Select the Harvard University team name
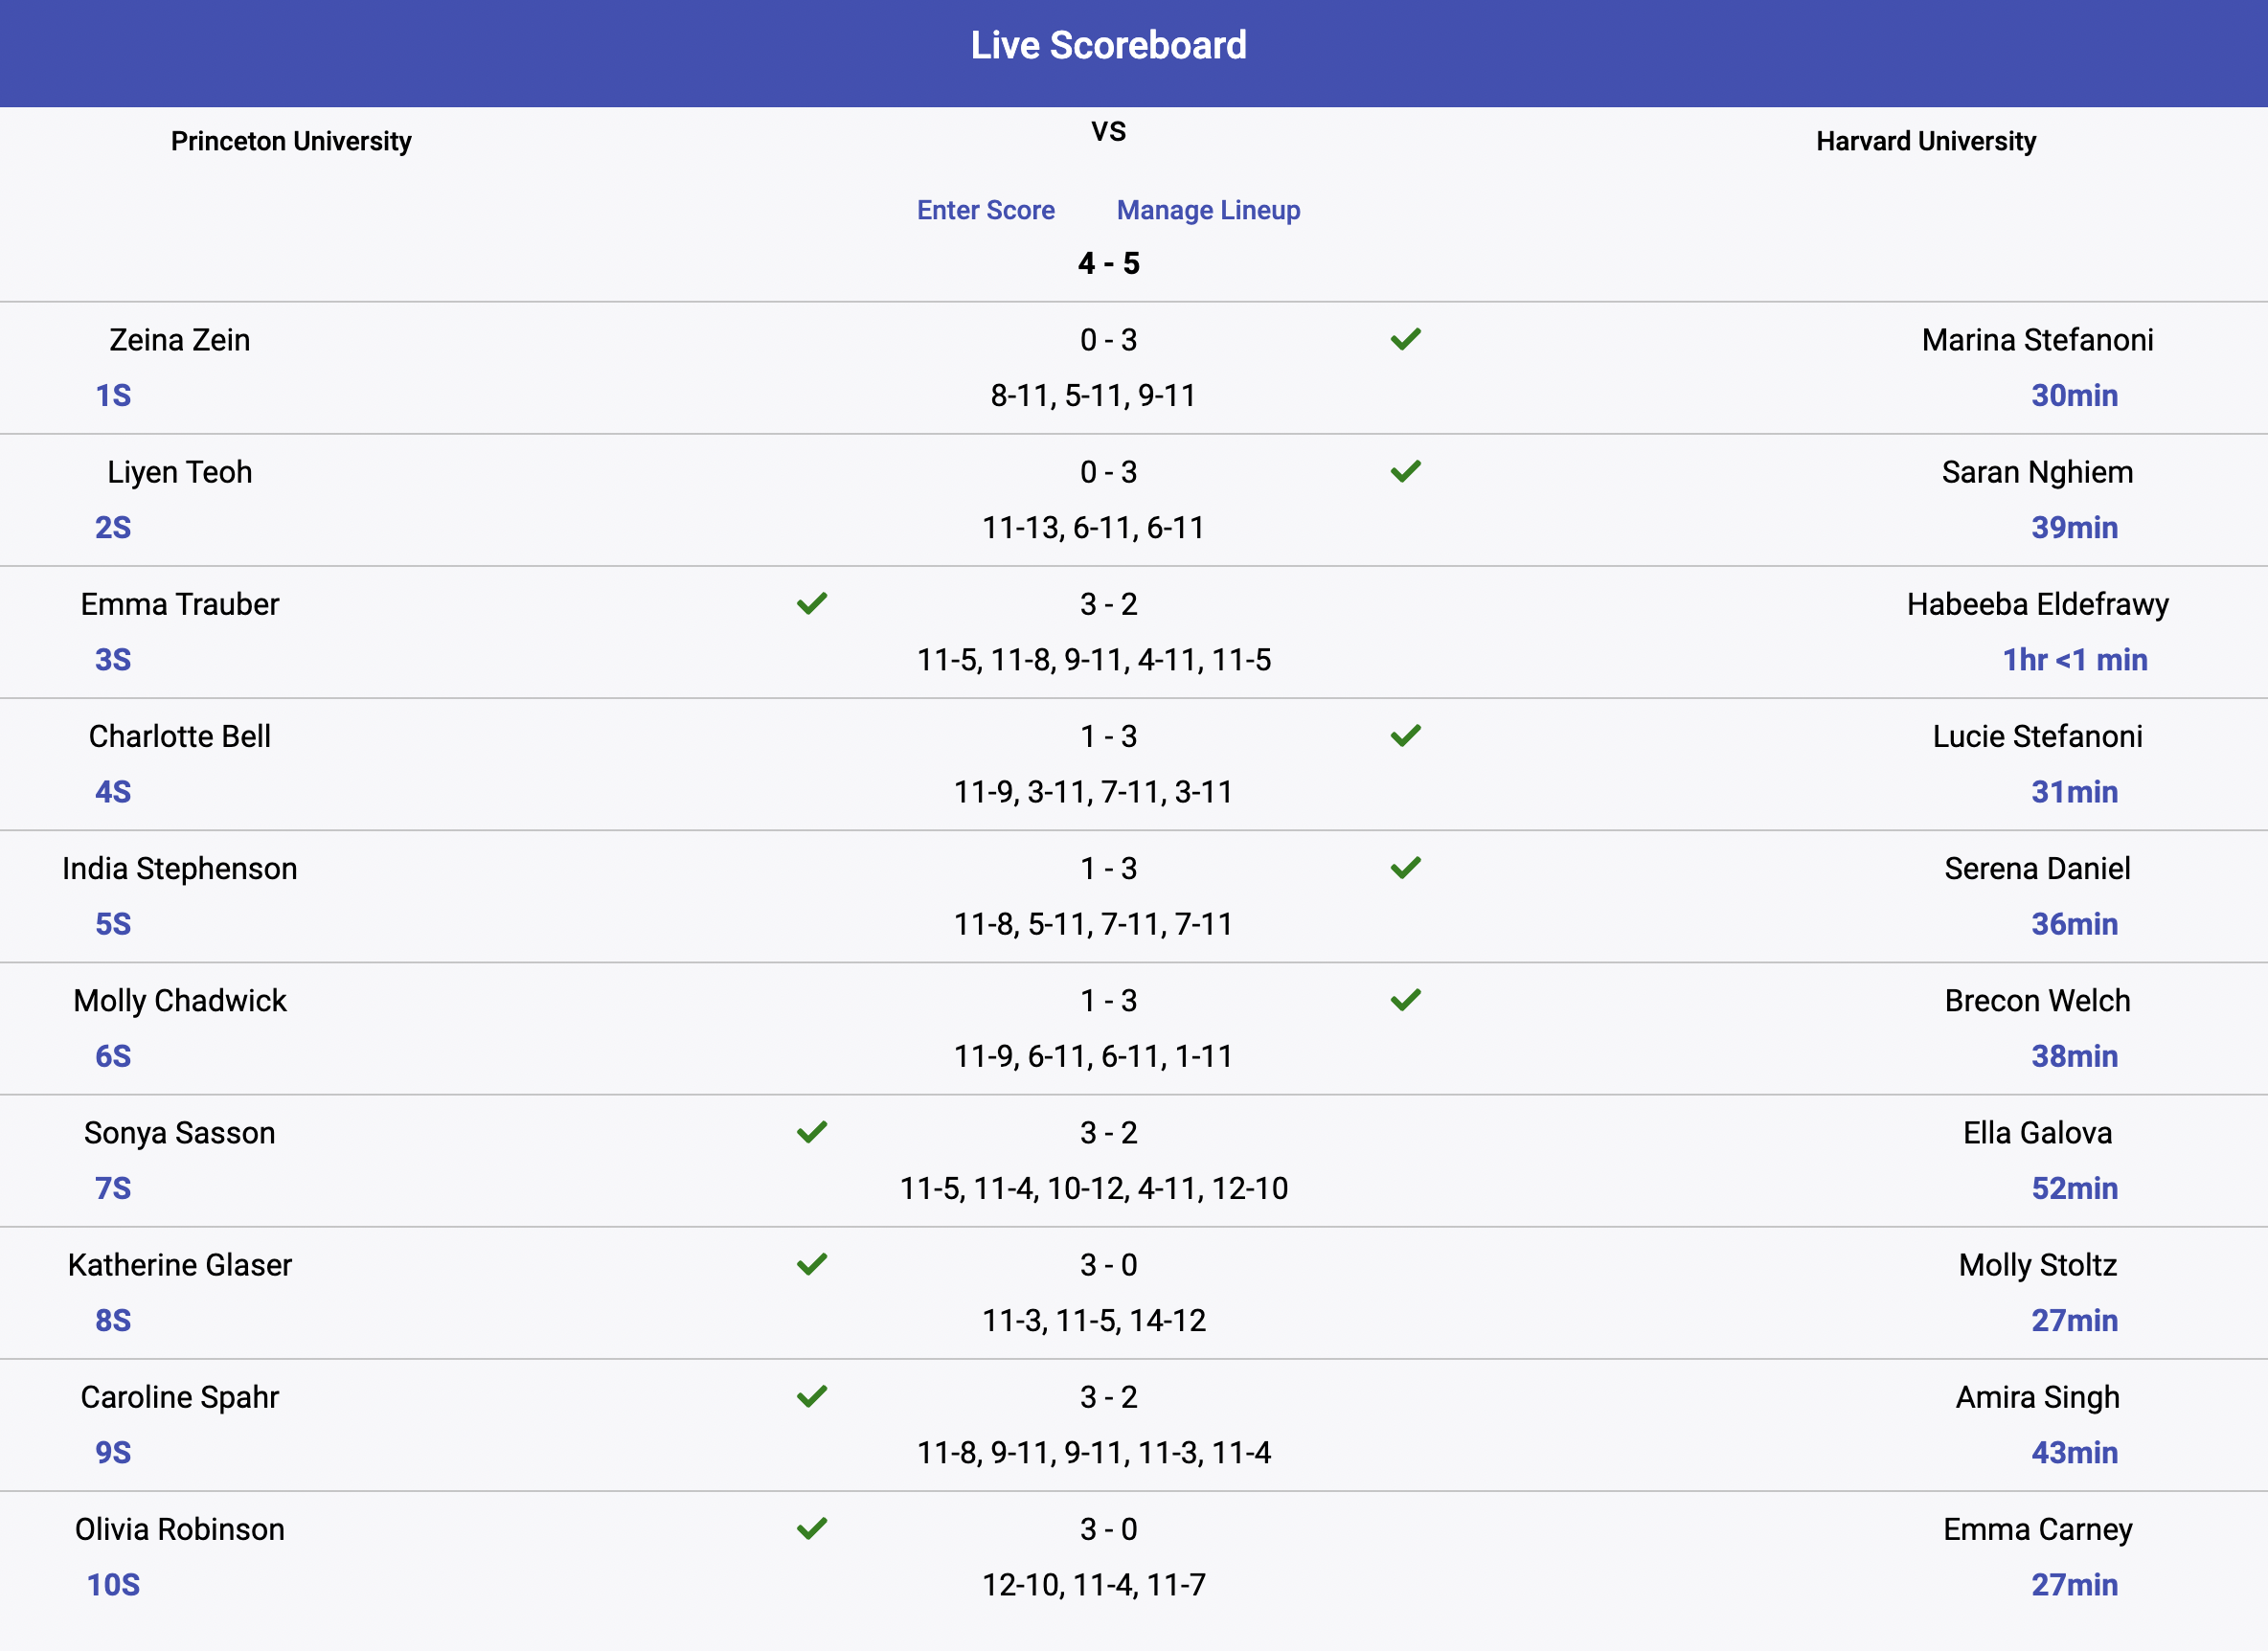 [1926, 142]
